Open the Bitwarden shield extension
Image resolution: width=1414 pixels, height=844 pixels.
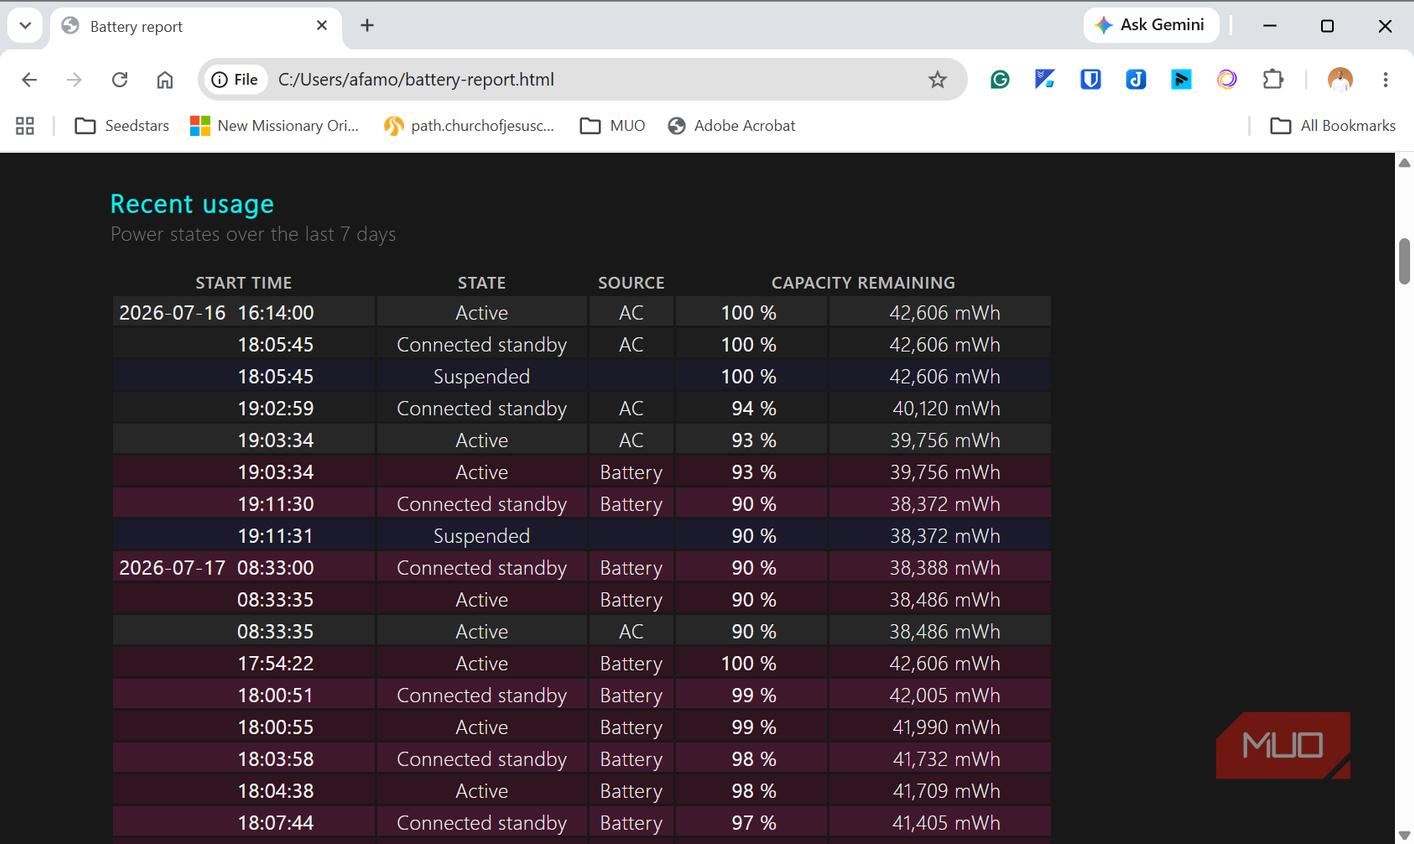pos(1090,80)
